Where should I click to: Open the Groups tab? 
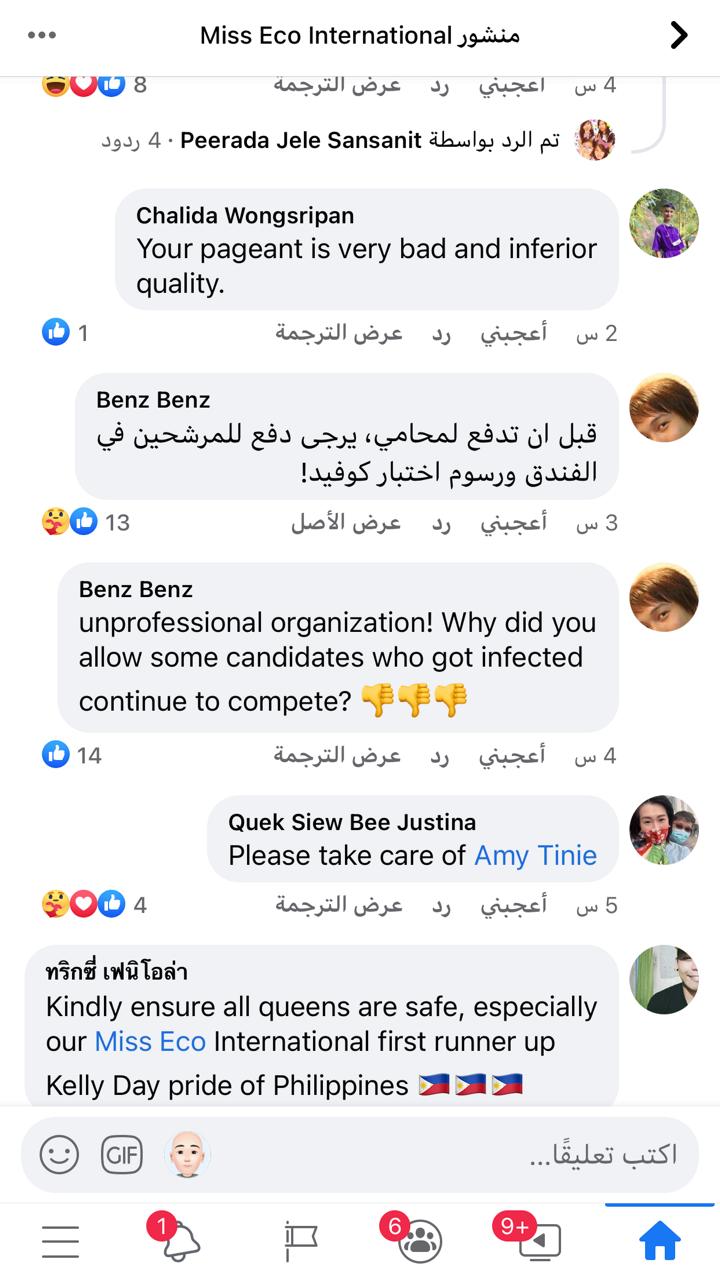pyautogui.click(x=421, y=1240)
